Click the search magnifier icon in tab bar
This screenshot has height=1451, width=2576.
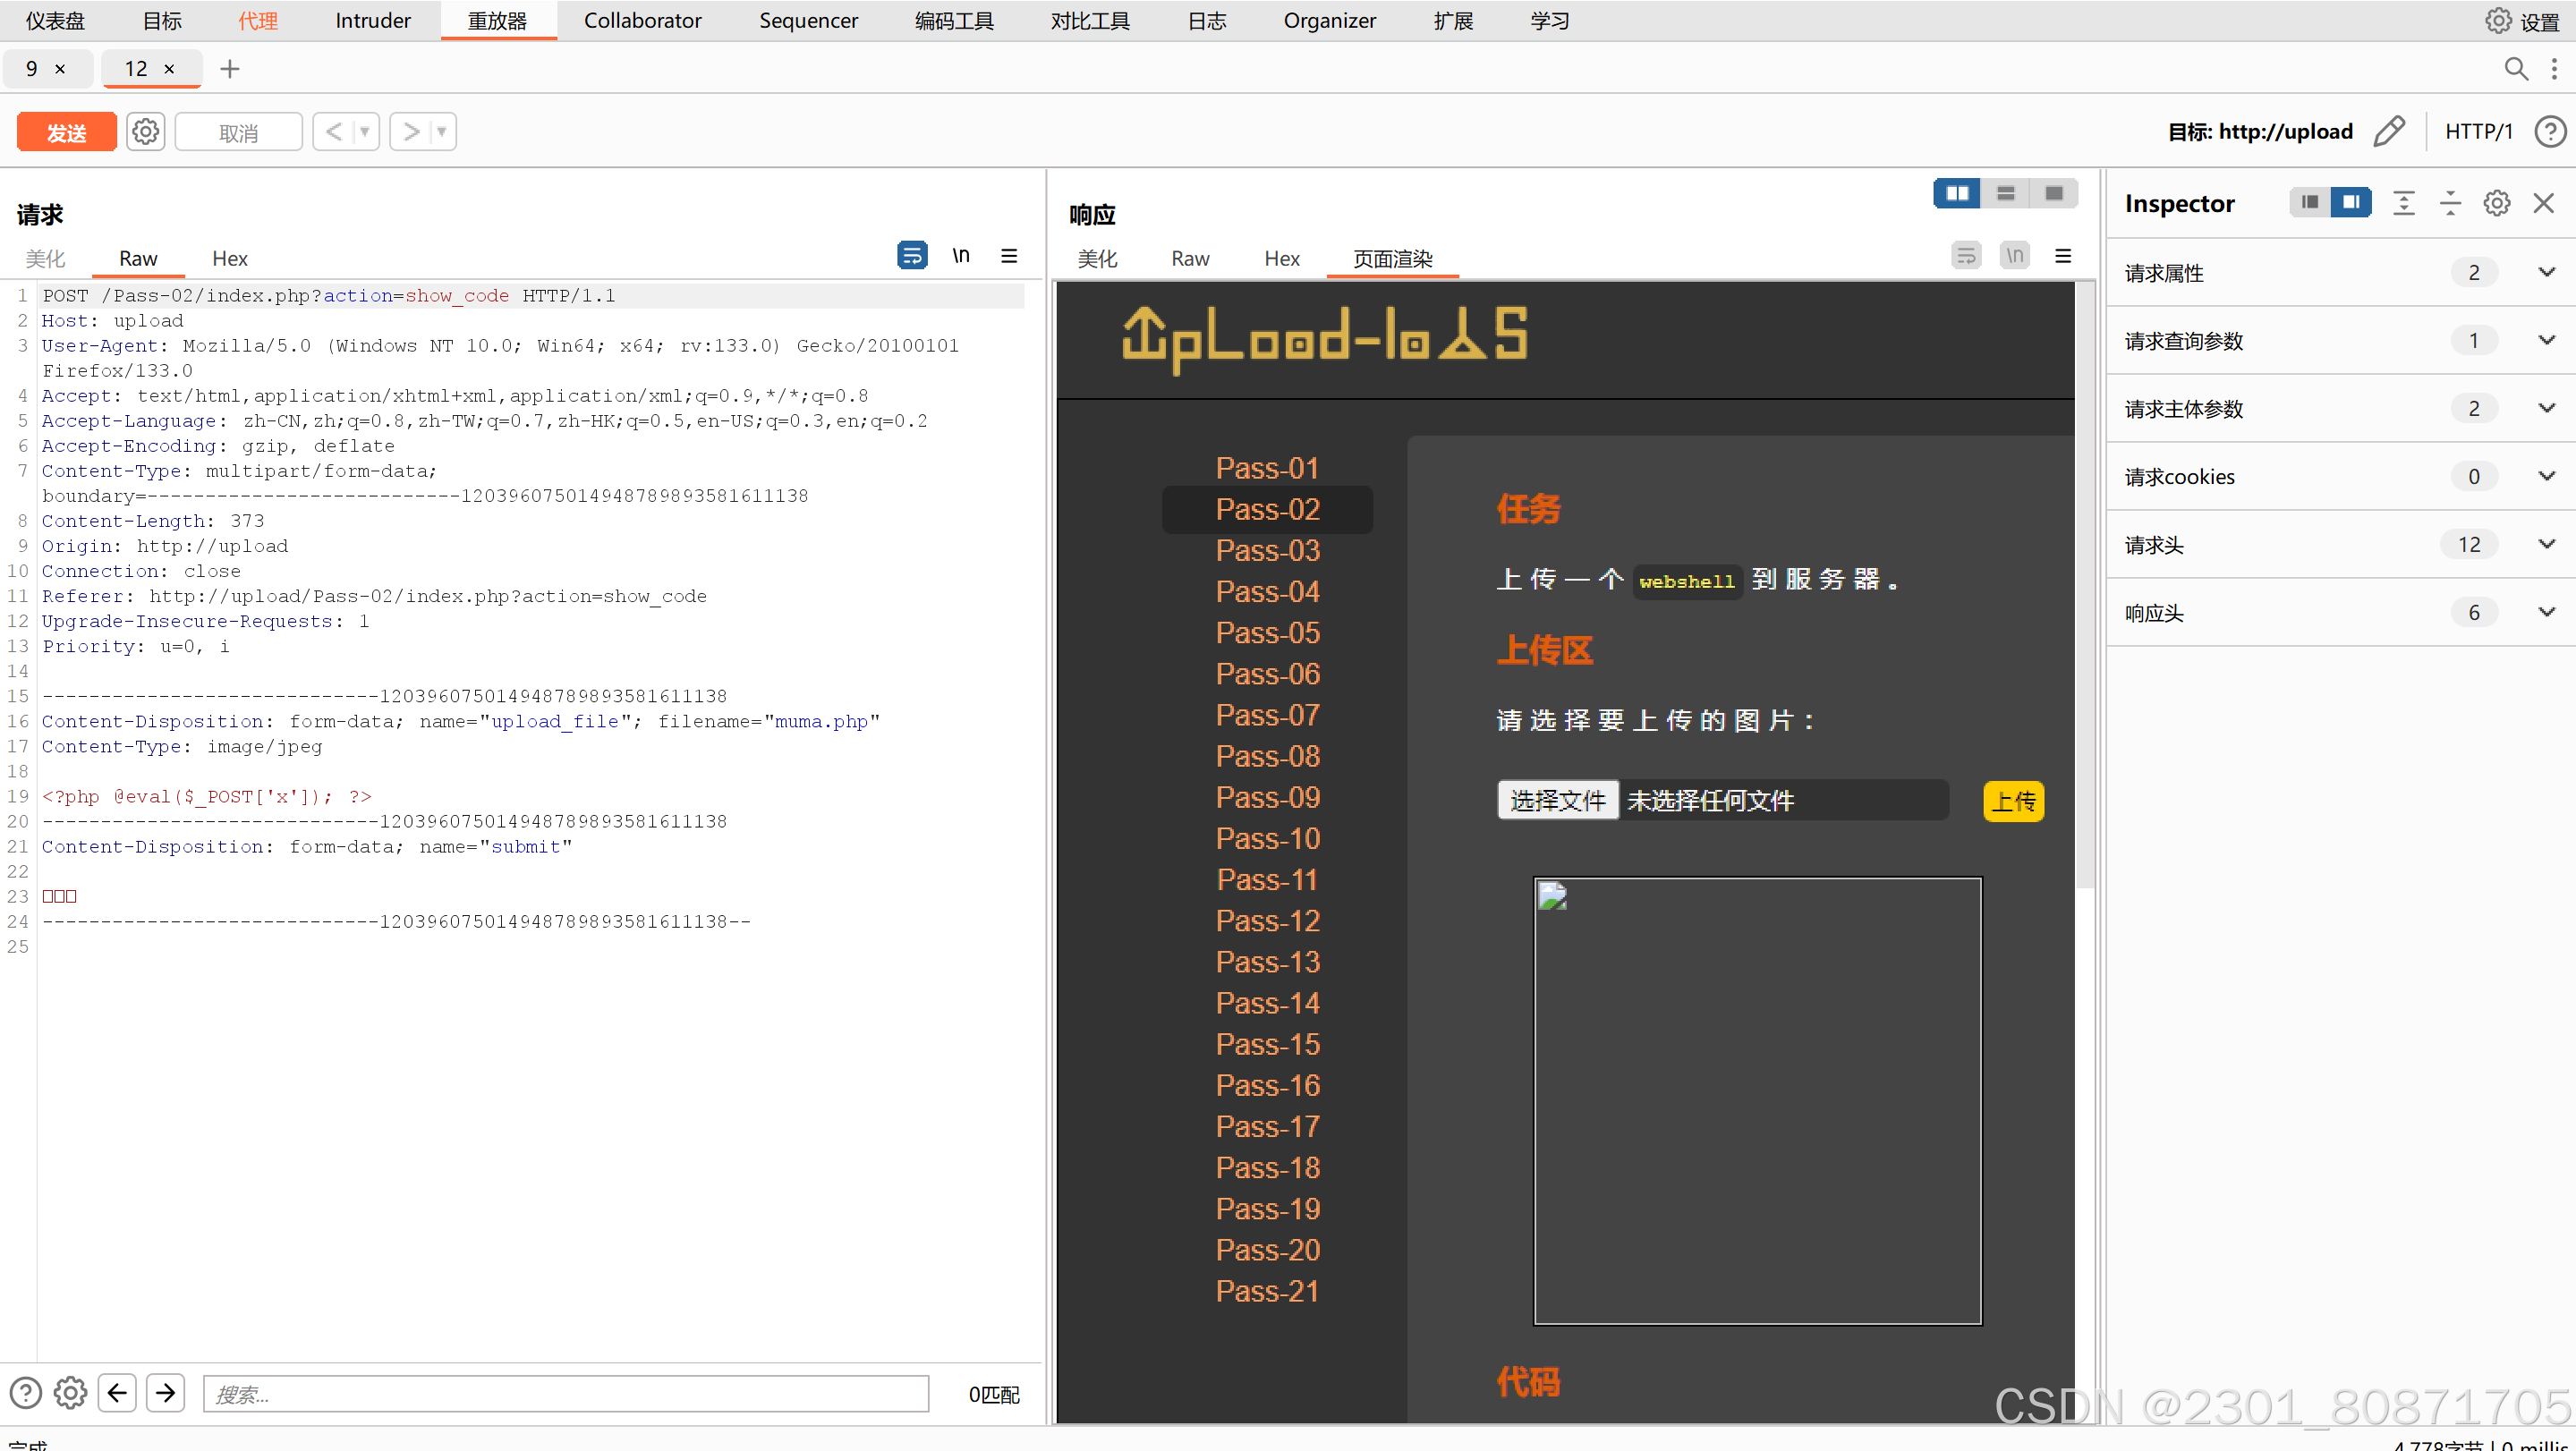tap(2515, 69)
